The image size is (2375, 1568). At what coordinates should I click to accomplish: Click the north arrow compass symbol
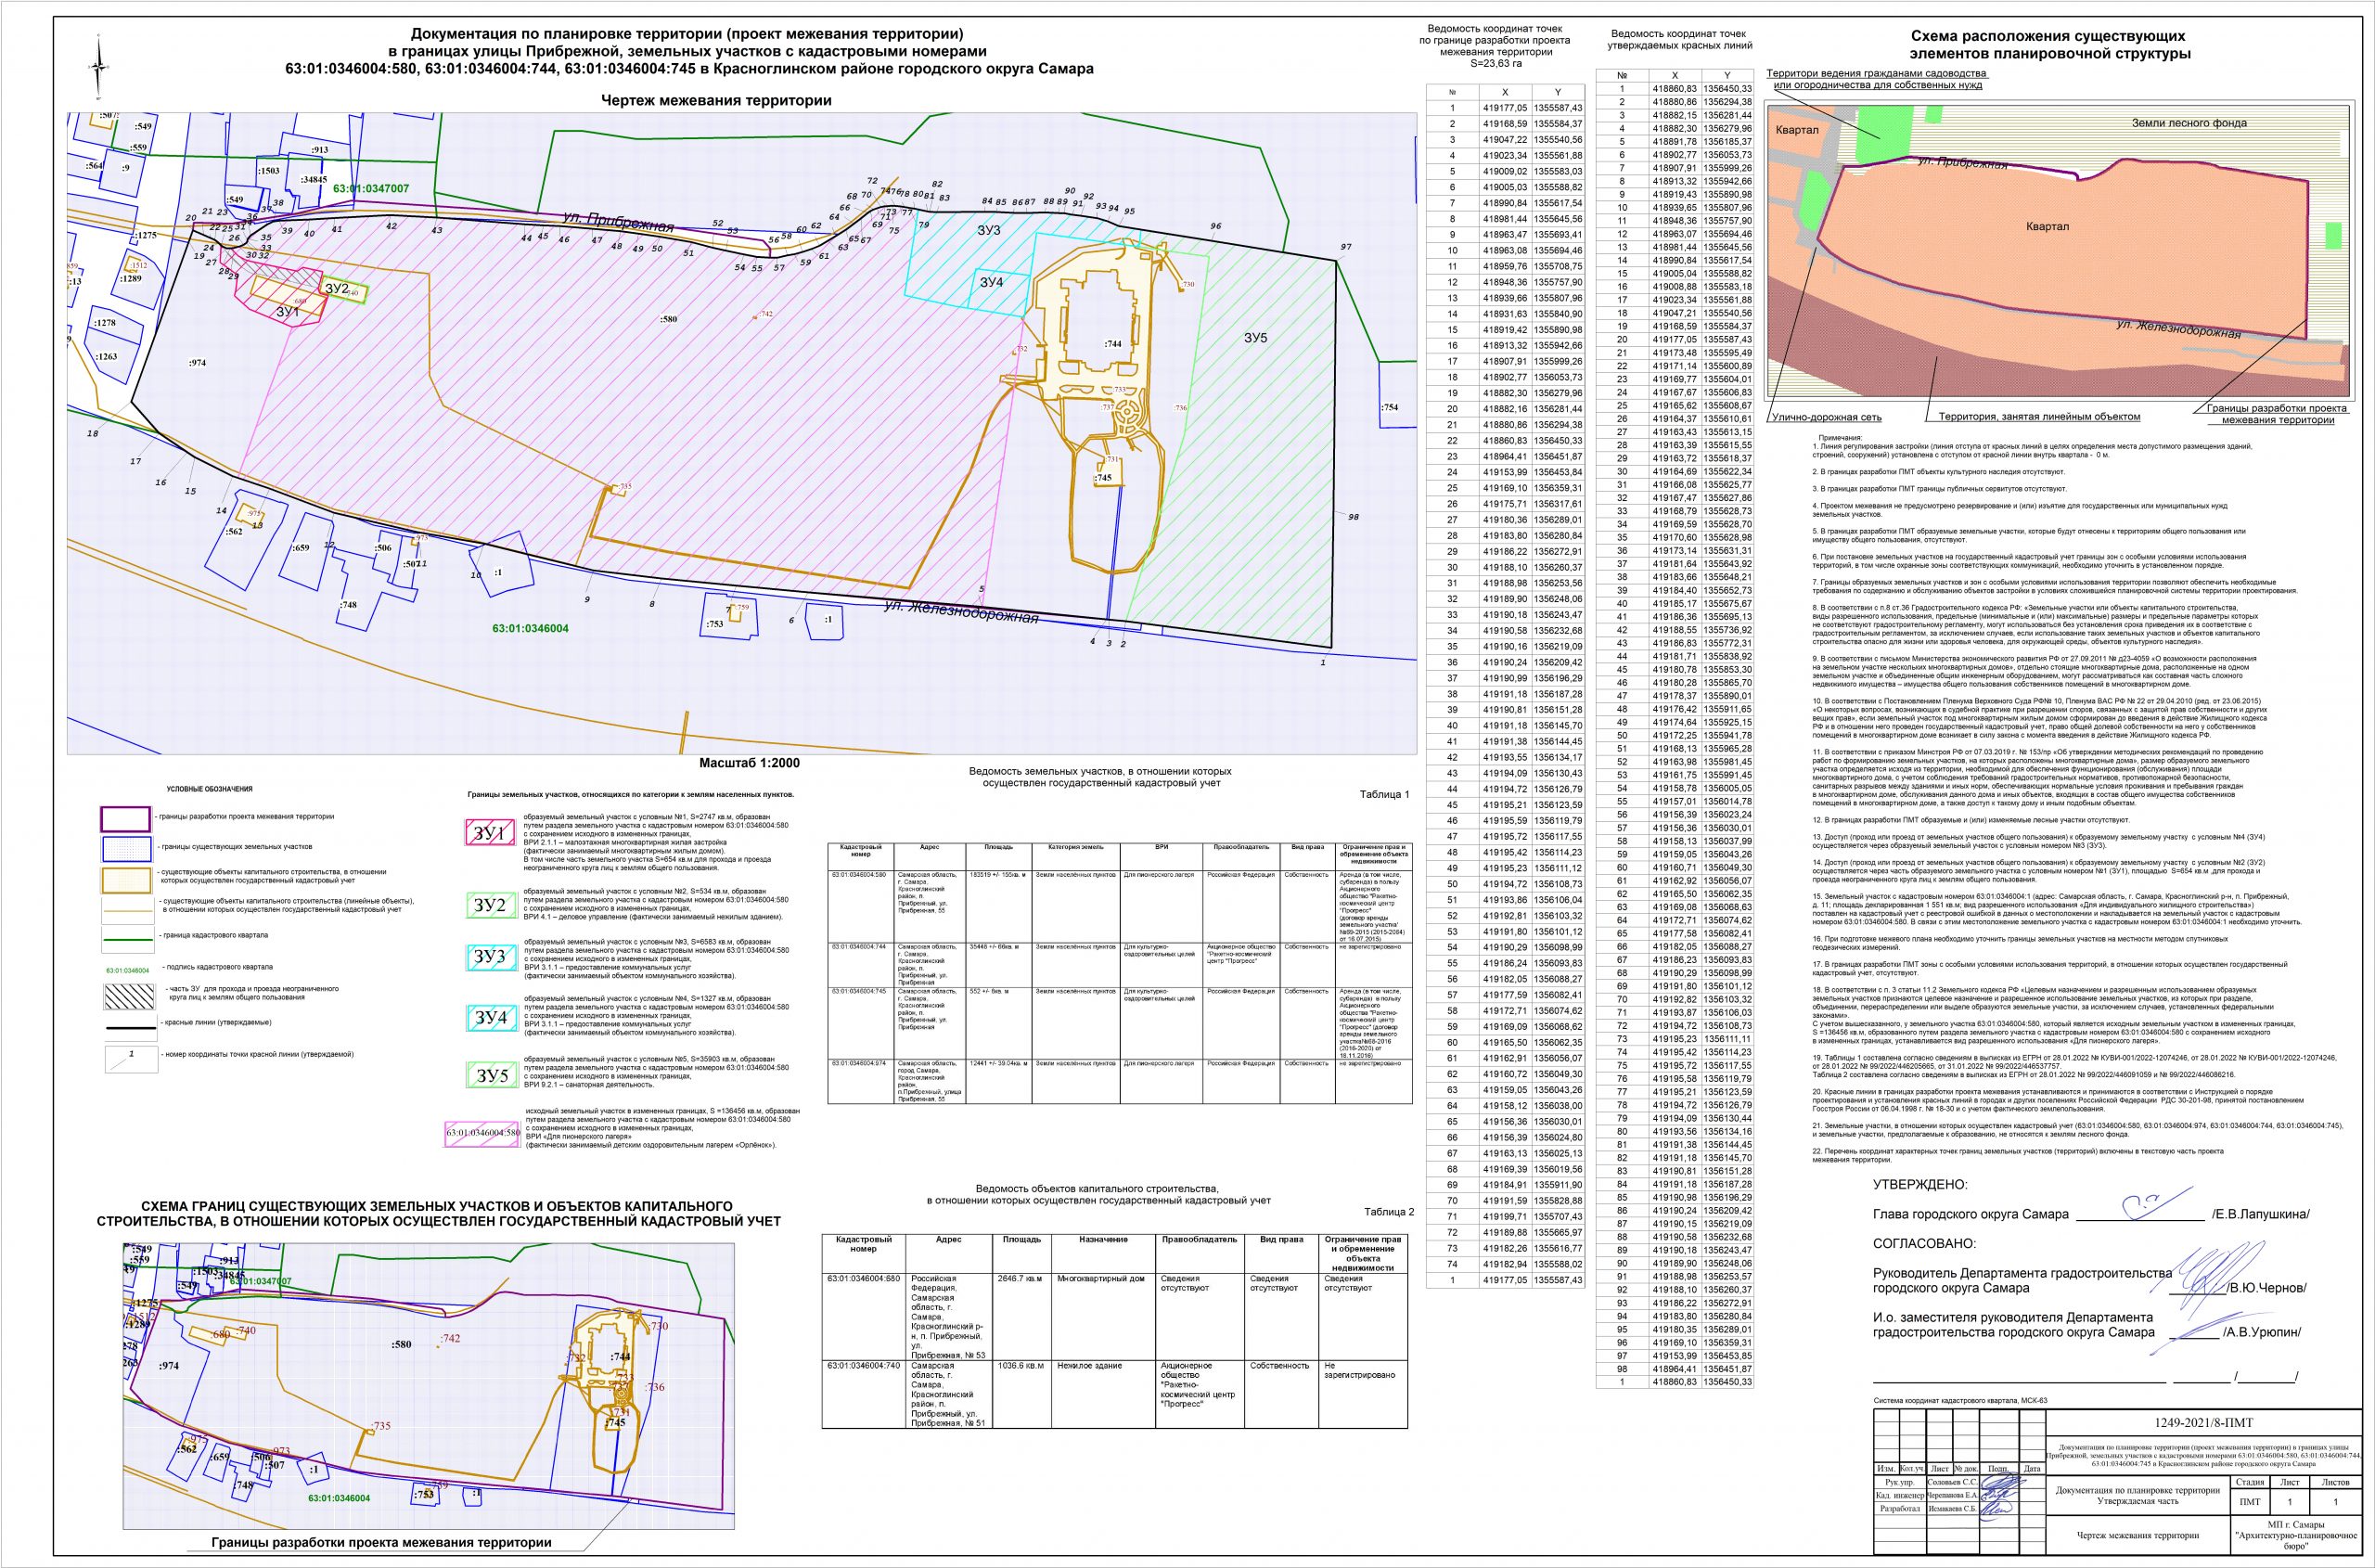pos(98,66)
